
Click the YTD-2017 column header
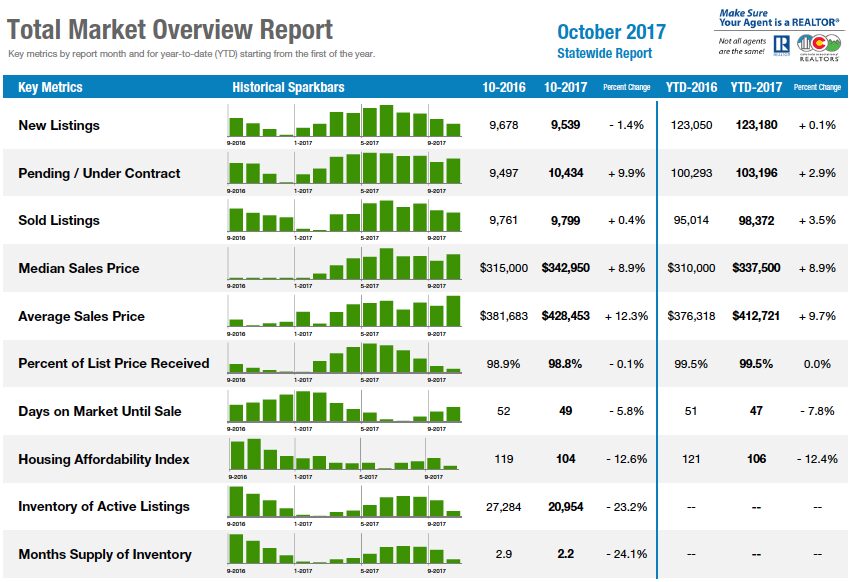tap(756, 87)
